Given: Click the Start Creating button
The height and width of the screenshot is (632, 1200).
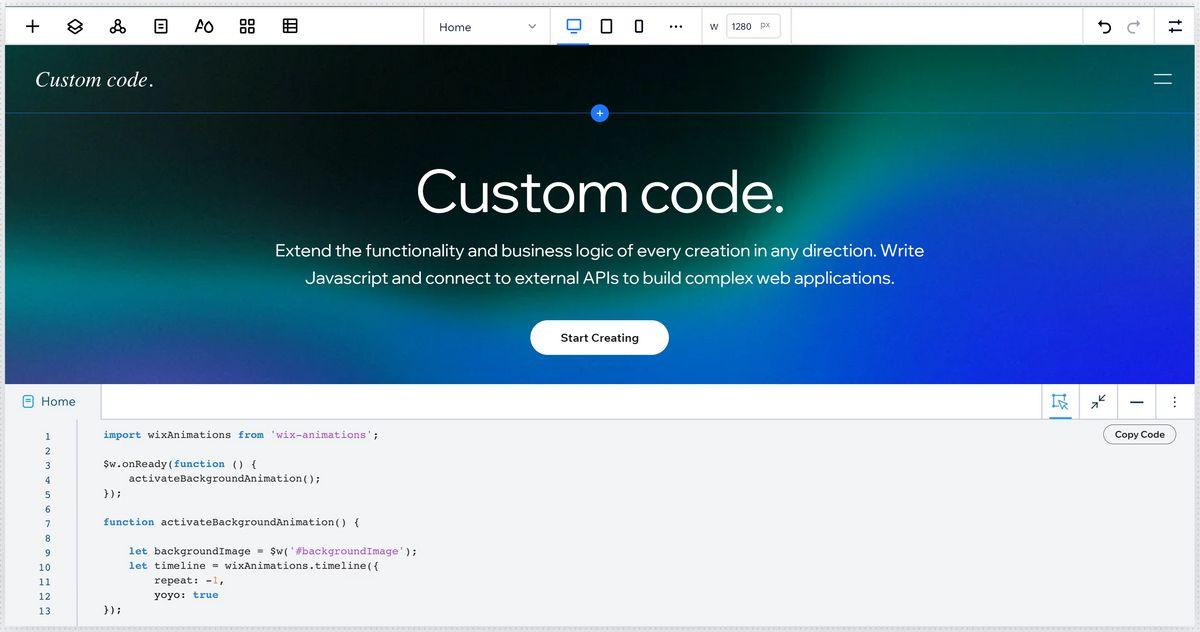Looking at the screenshot, I should pos(599,338).
